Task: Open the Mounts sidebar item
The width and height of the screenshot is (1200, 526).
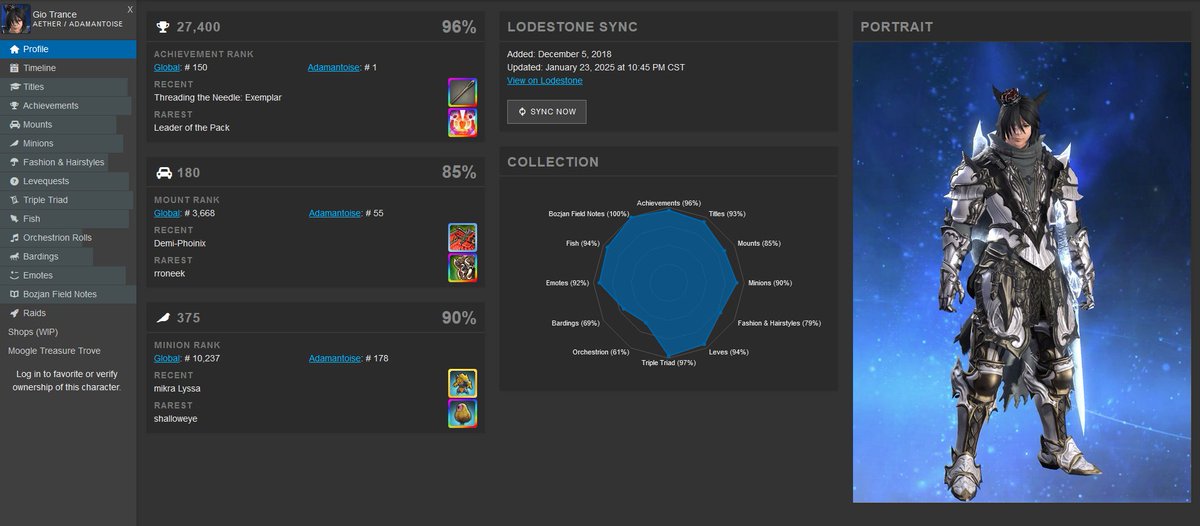Action: tap(68, 124)
